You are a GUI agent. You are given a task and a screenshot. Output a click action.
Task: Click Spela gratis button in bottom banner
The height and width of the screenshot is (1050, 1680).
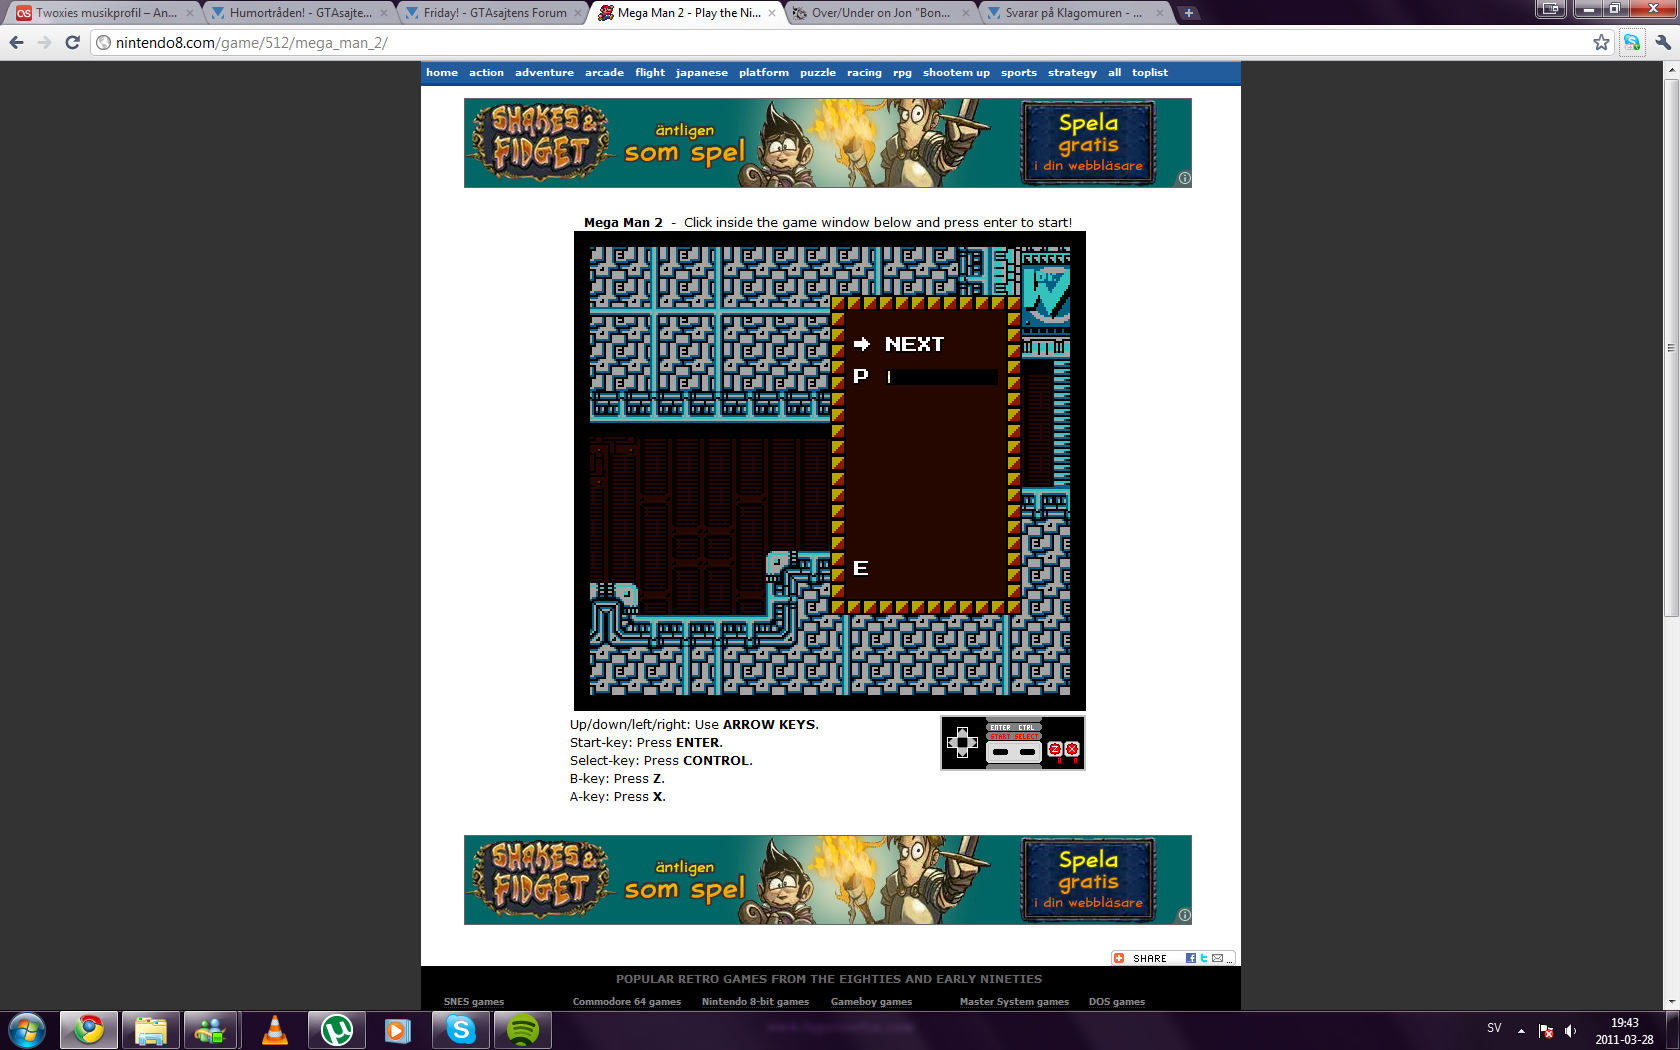[x=1088, y=880]
